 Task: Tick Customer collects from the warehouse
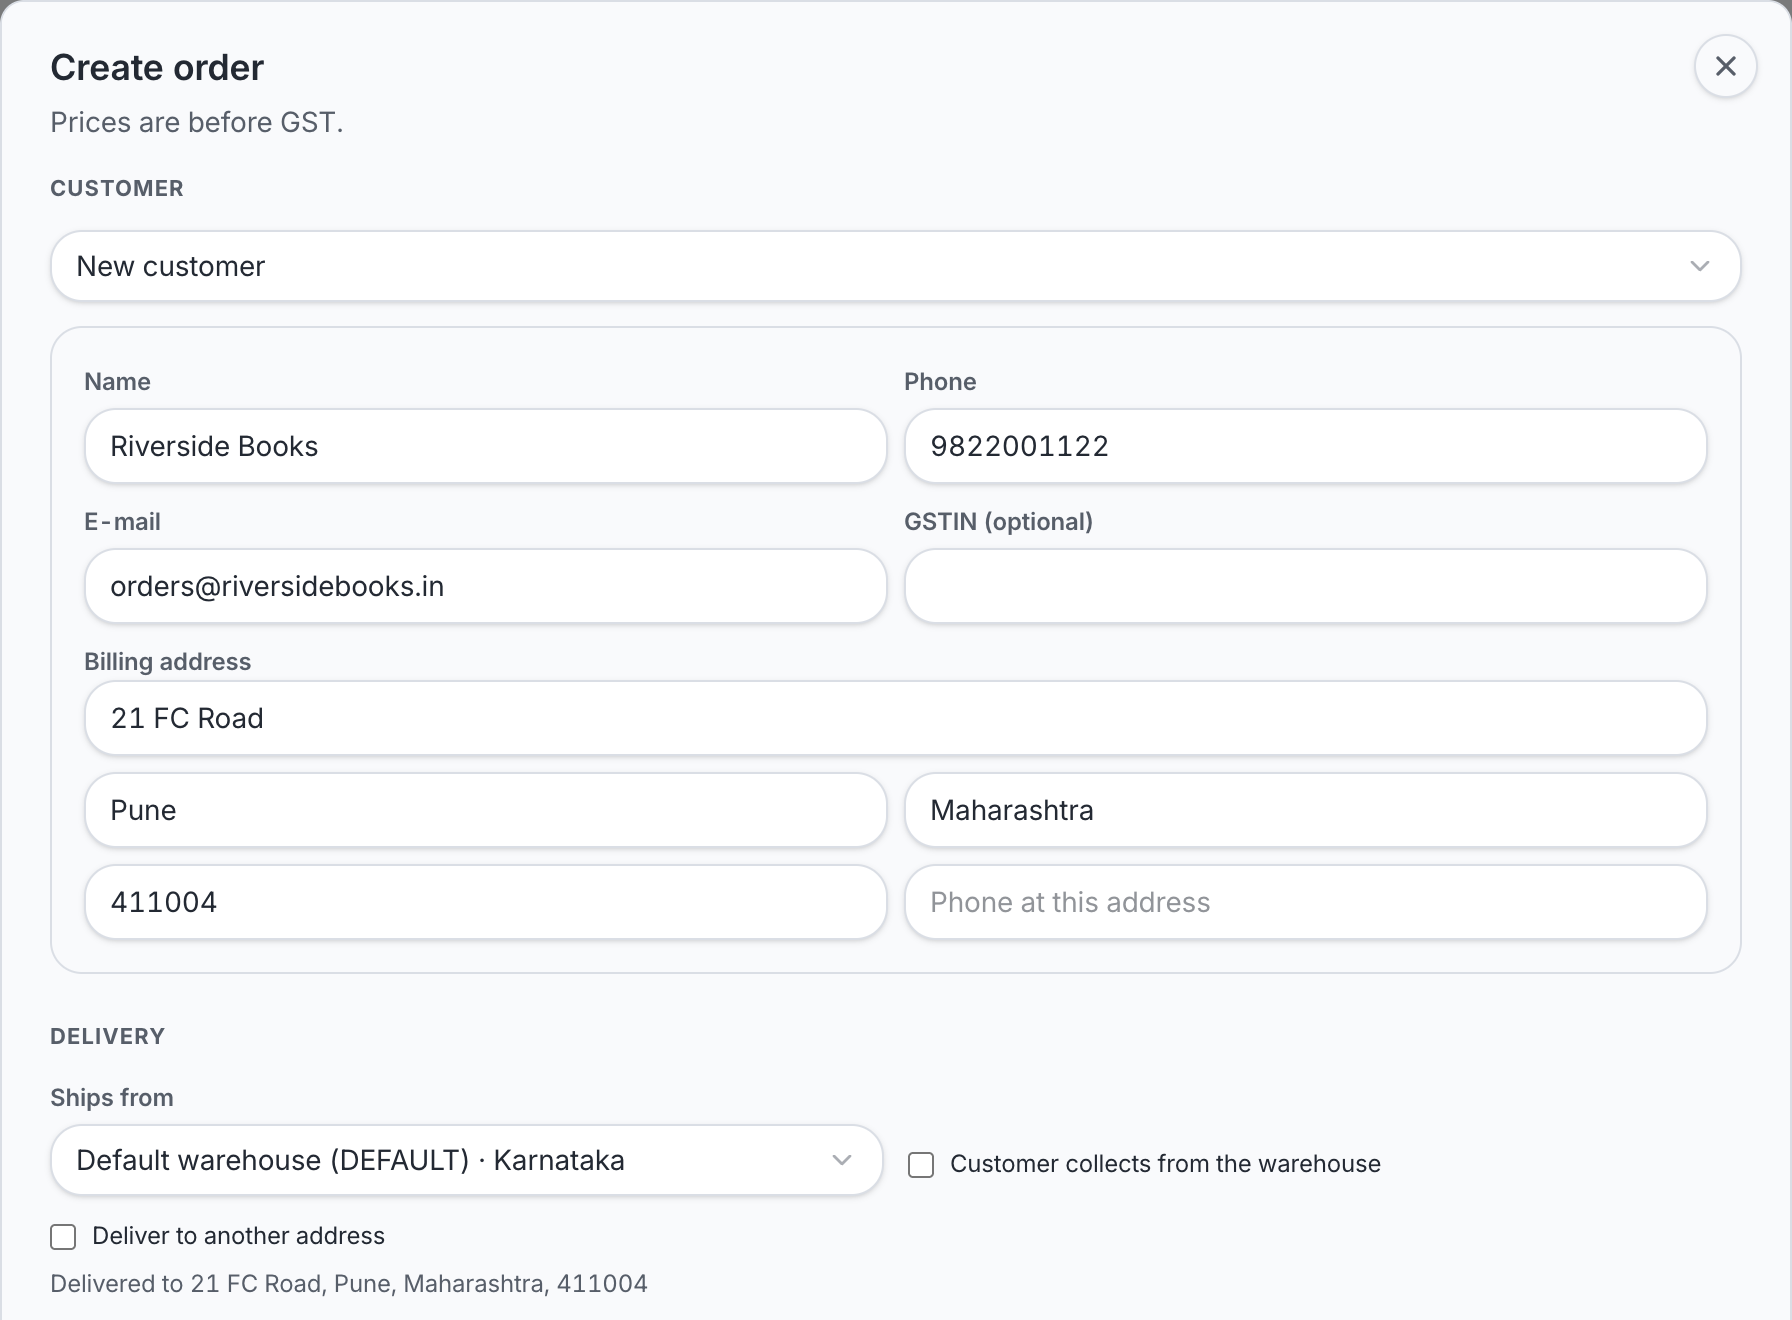coord(921,1165)
